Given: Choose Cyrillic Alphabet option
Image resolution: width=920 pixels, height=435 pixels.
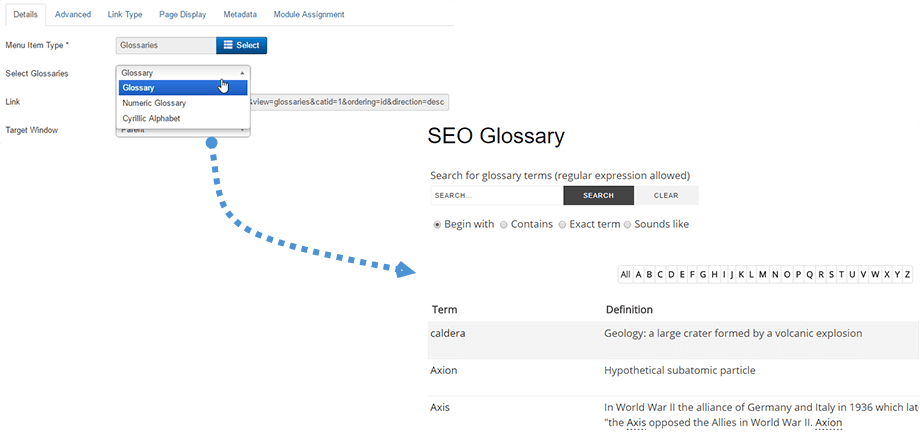Looking at the screenshot, I should click(x=151, y=118).
